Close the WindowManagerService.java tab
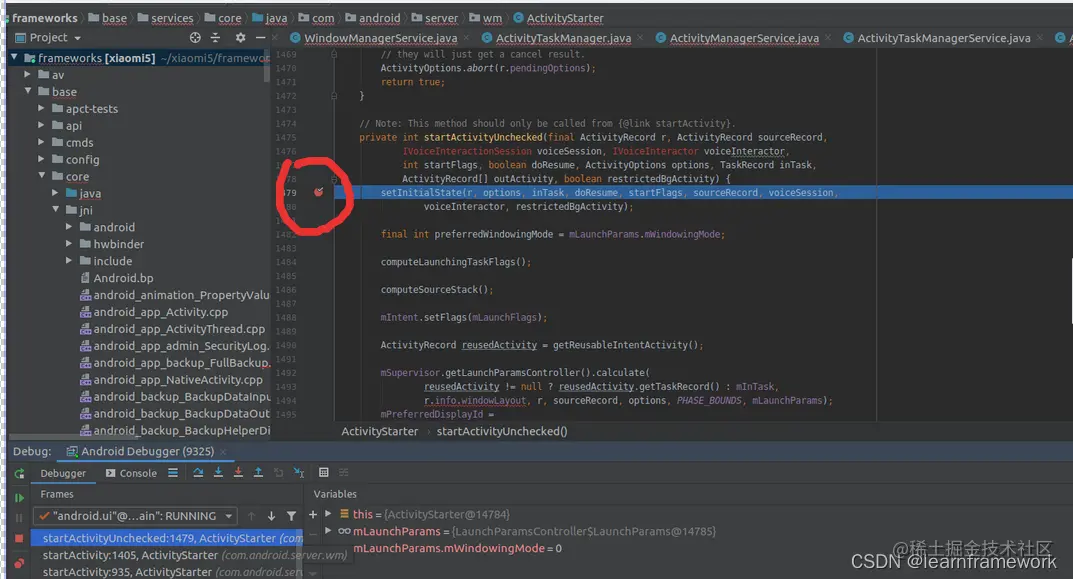 467,38
